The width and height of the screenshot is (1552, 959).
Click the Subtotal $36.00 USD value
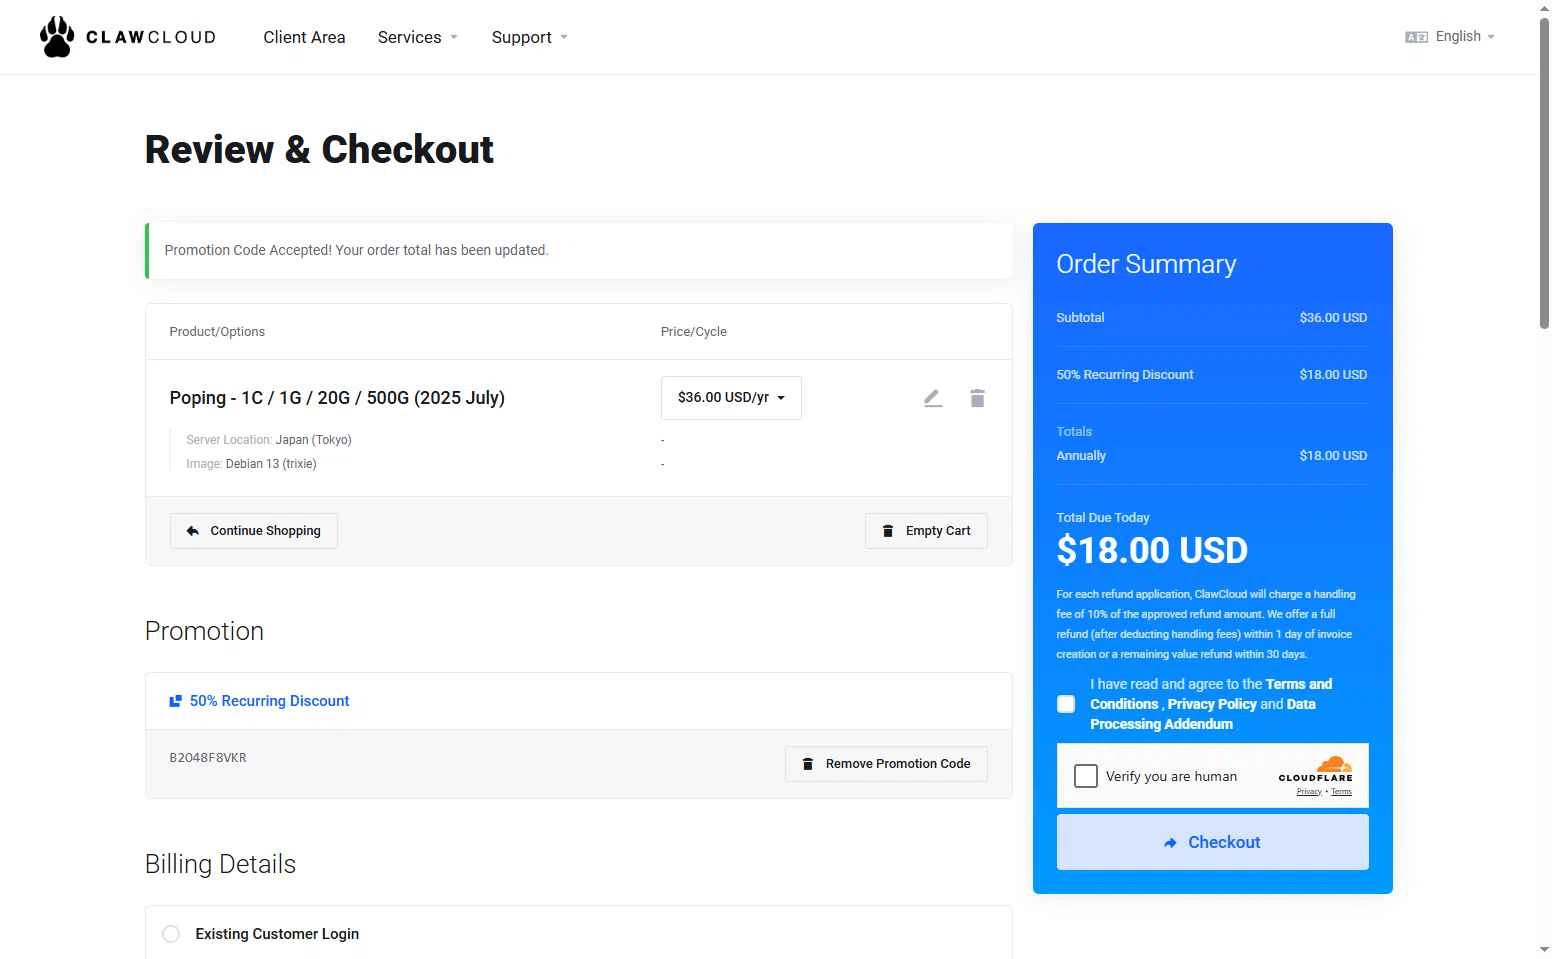[1333, 318]
